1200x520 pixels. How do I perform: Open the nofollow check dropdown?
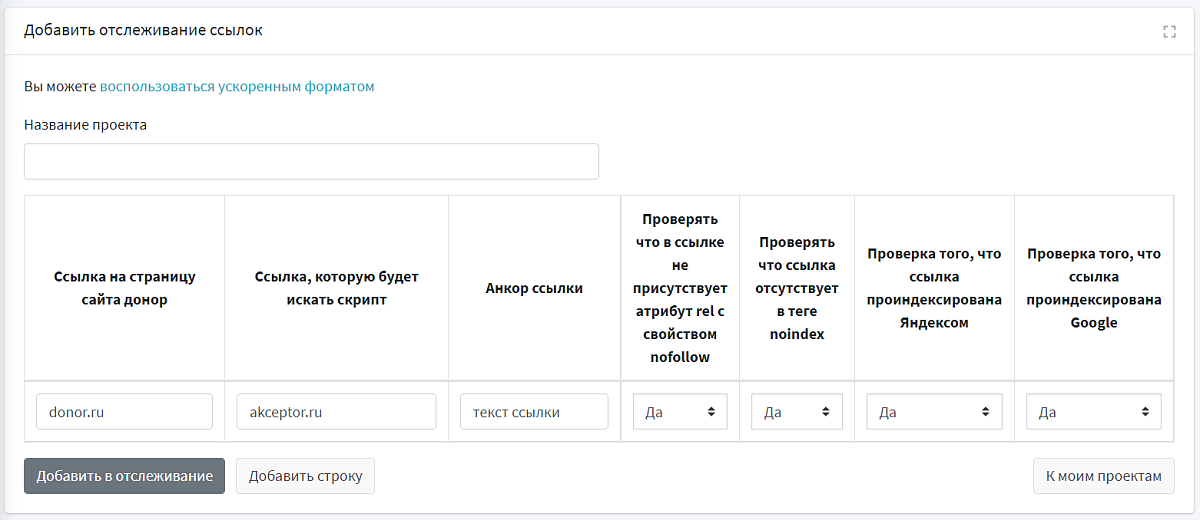tap(680, 412)
